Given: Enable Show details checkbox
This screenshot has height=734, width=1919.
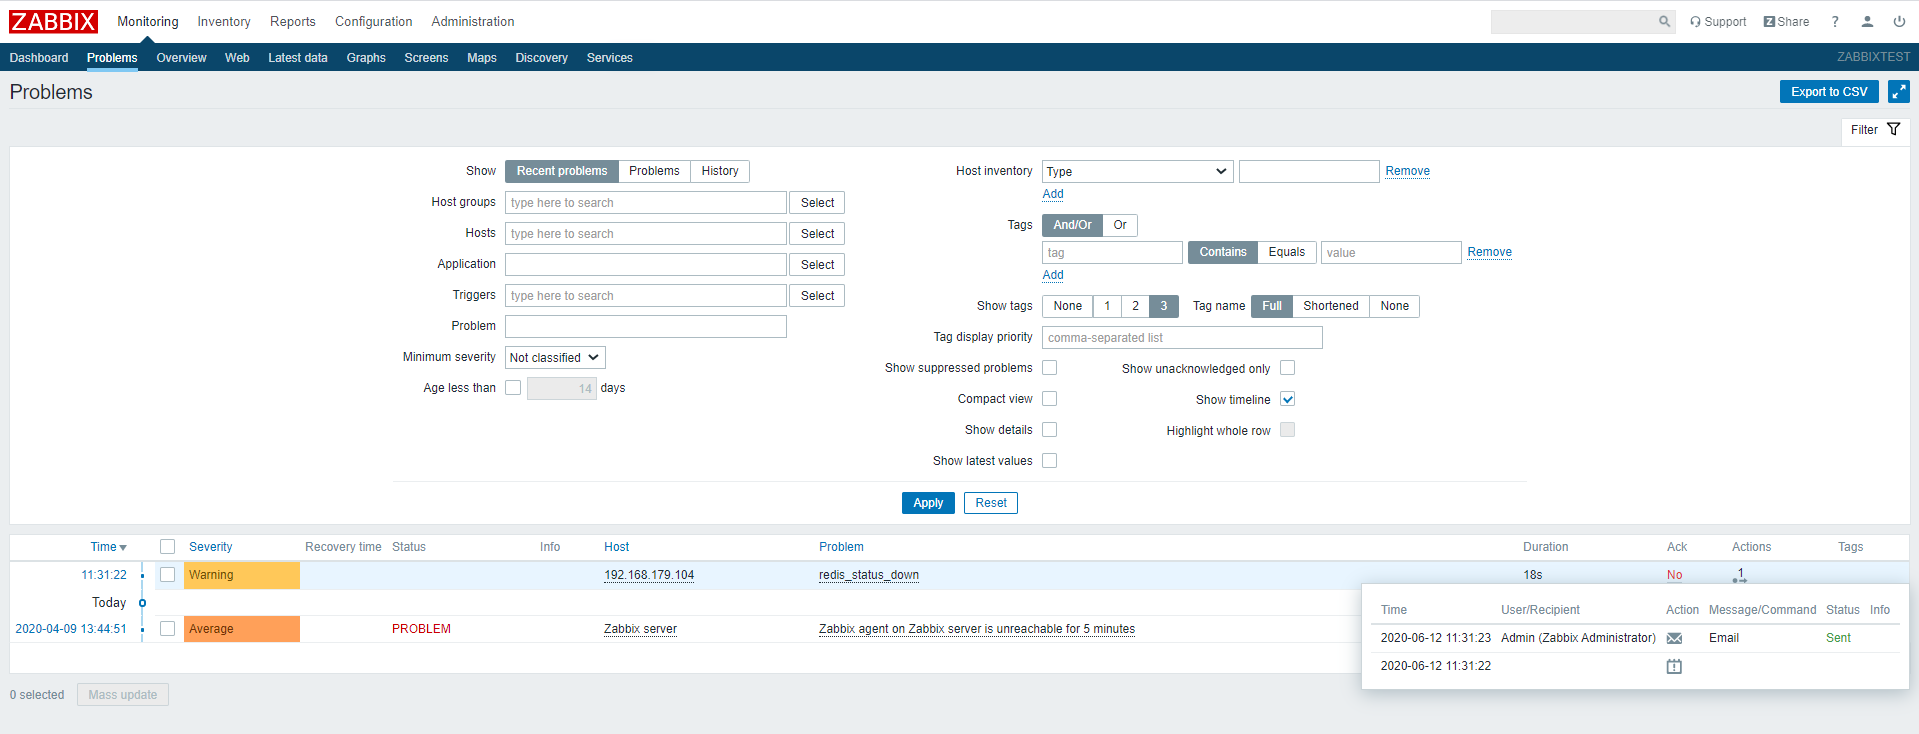Looking at the screenshot, I should coord(1049,430).
